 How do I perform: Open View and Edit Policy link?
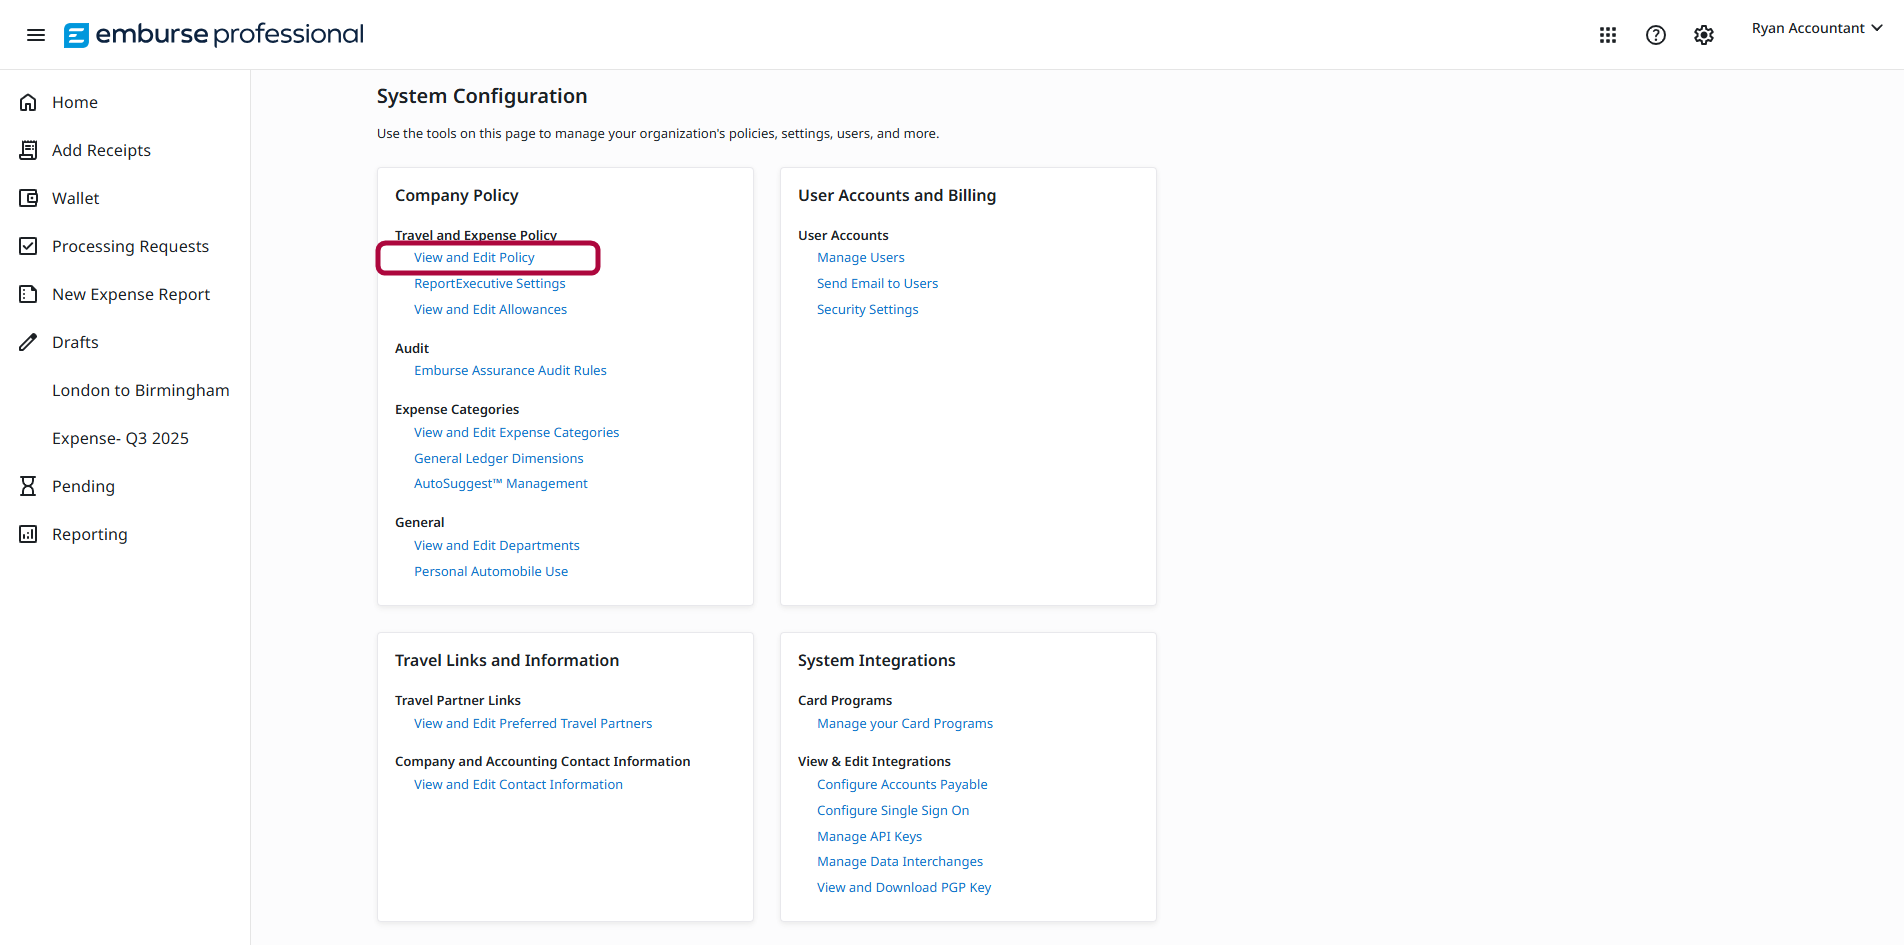click(474, 257)
